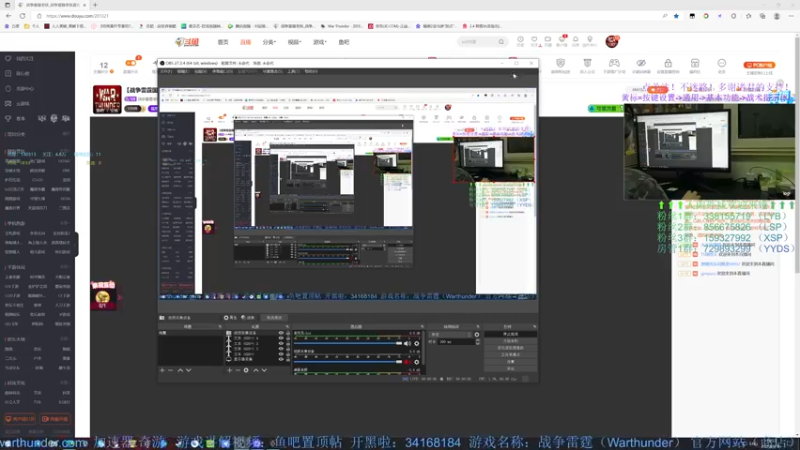Open Douyu notifications bell icon
Image resolution: width=800 pixels, height=450 pixels.
pos(576,39)
